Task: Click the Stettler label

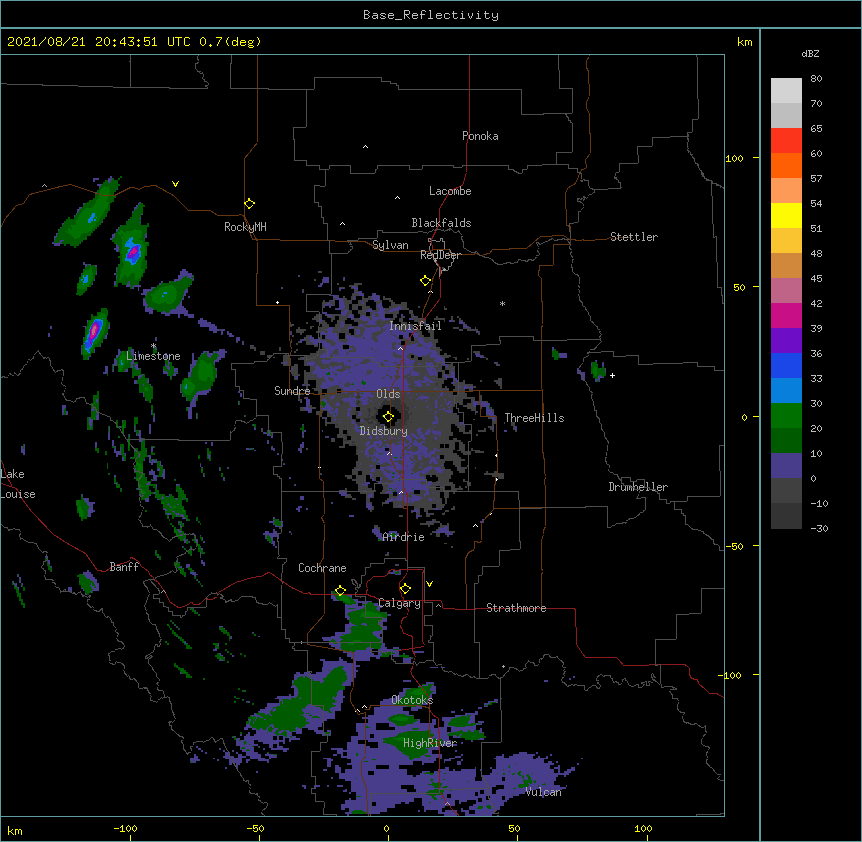Action: point(634,237)
